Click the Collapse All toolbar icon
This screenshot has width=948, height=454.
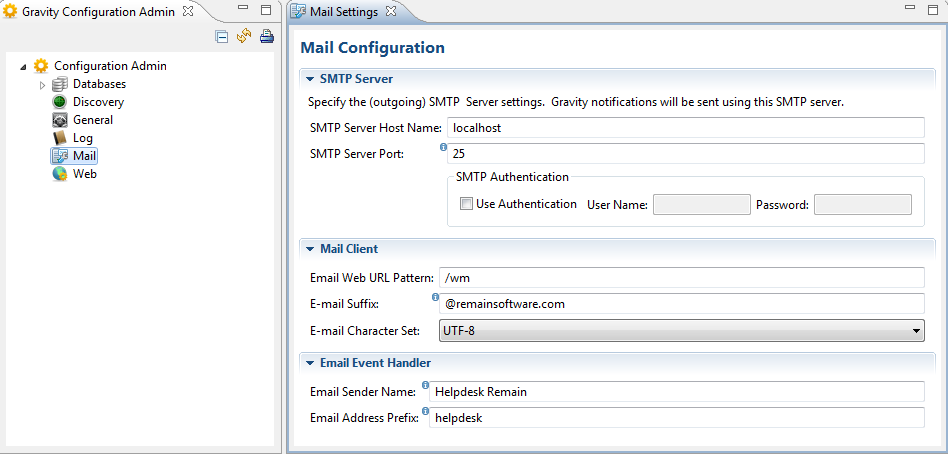222,37
